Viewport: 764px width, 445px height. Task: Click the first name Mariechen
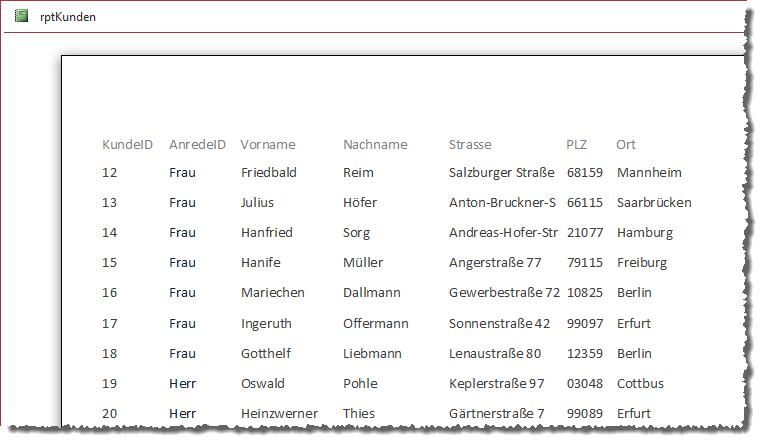coord(273,293)
